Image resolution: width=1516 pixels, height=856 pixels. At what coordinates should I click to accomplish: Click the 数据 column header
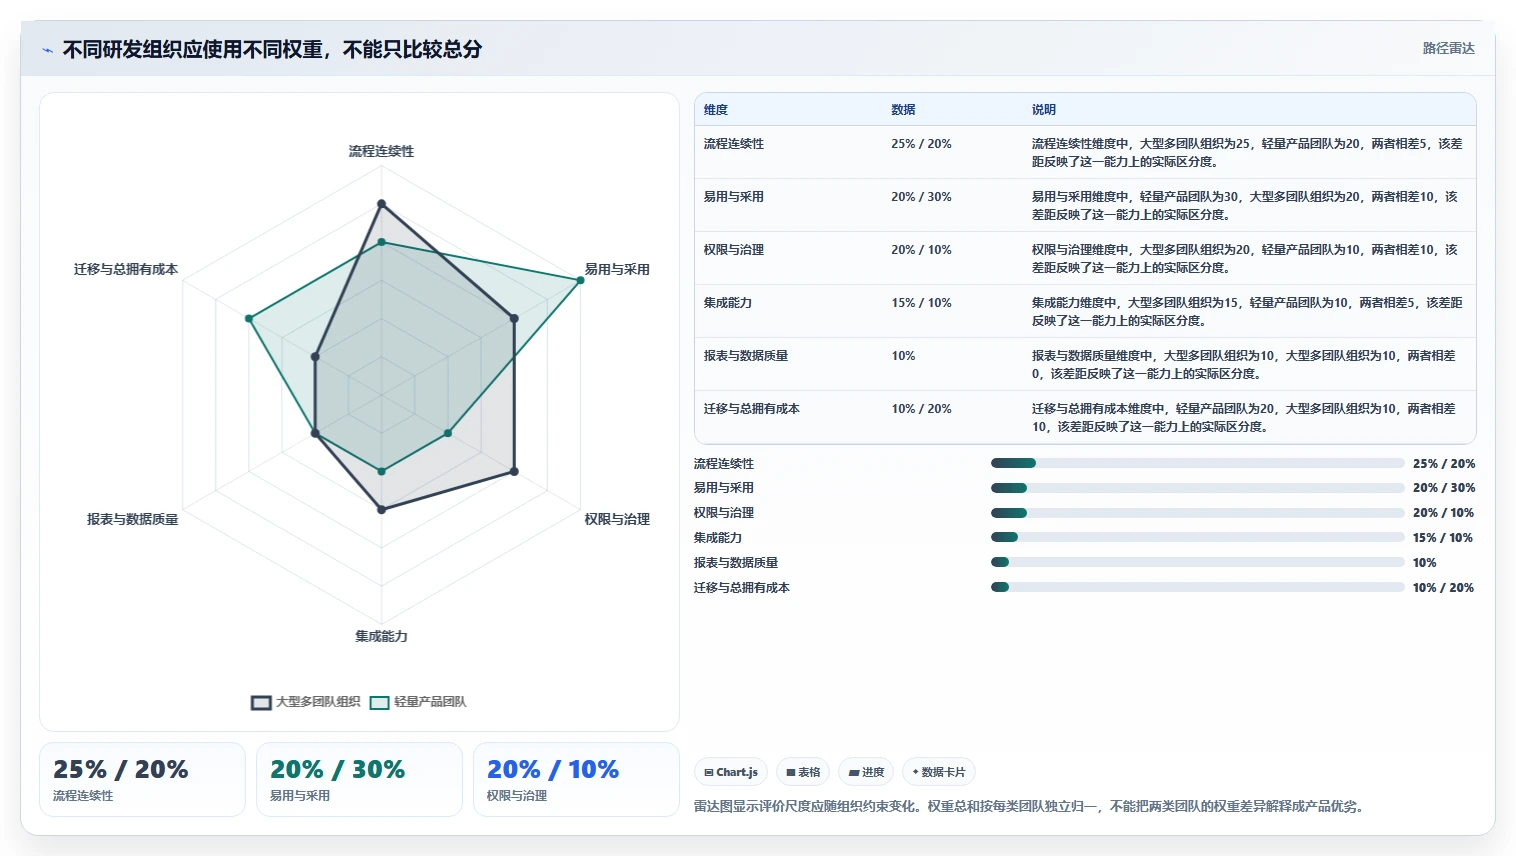[x=903, y=110]
